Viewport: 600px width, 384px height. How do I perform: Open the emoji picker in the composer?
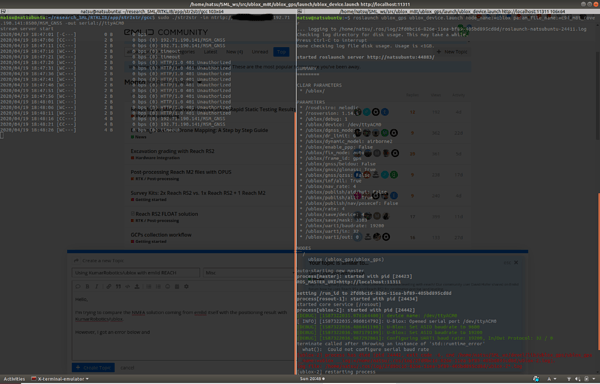point(168,286)
